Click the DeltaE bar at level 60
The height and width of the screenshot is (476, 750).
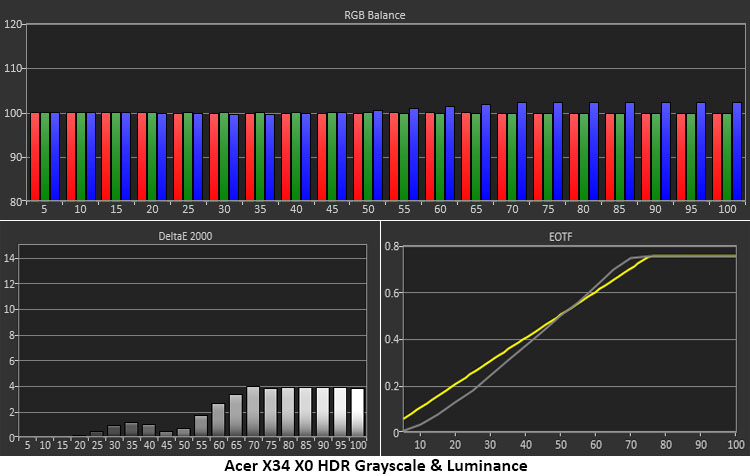pyautogui.click(x=218, y=420)
